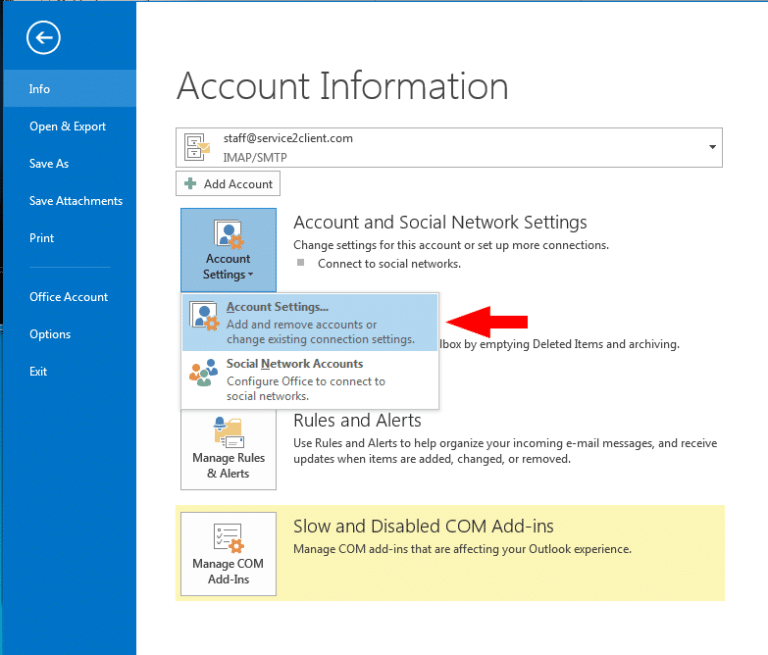Click the COM Add-Ins checklist gear icon

pyautogui.click(x=228, y=538)
